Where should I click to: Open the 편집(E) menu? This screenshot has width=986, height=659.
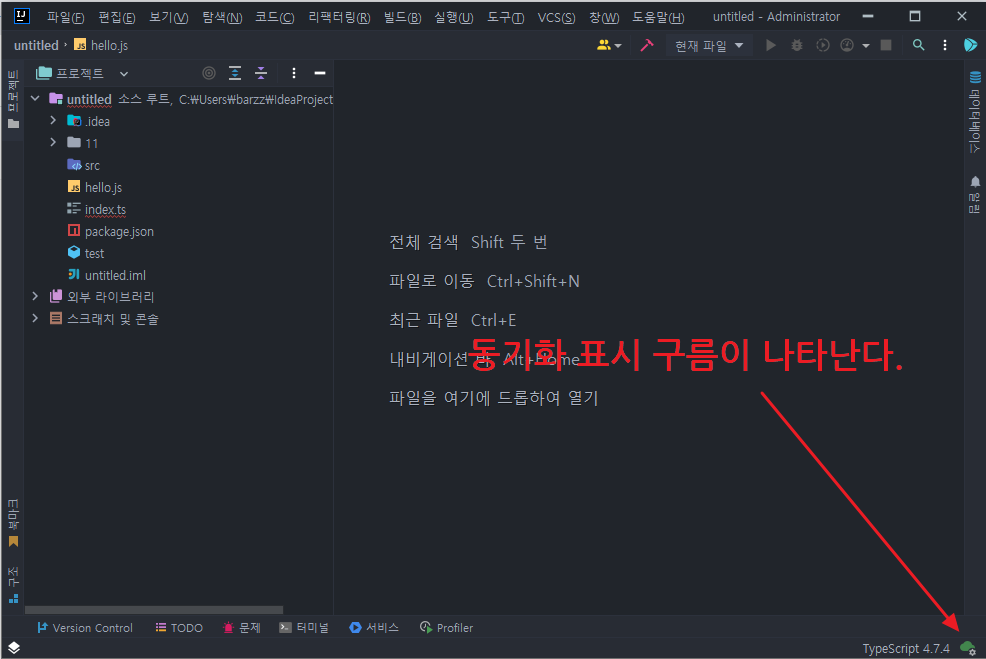pos(116,17)
